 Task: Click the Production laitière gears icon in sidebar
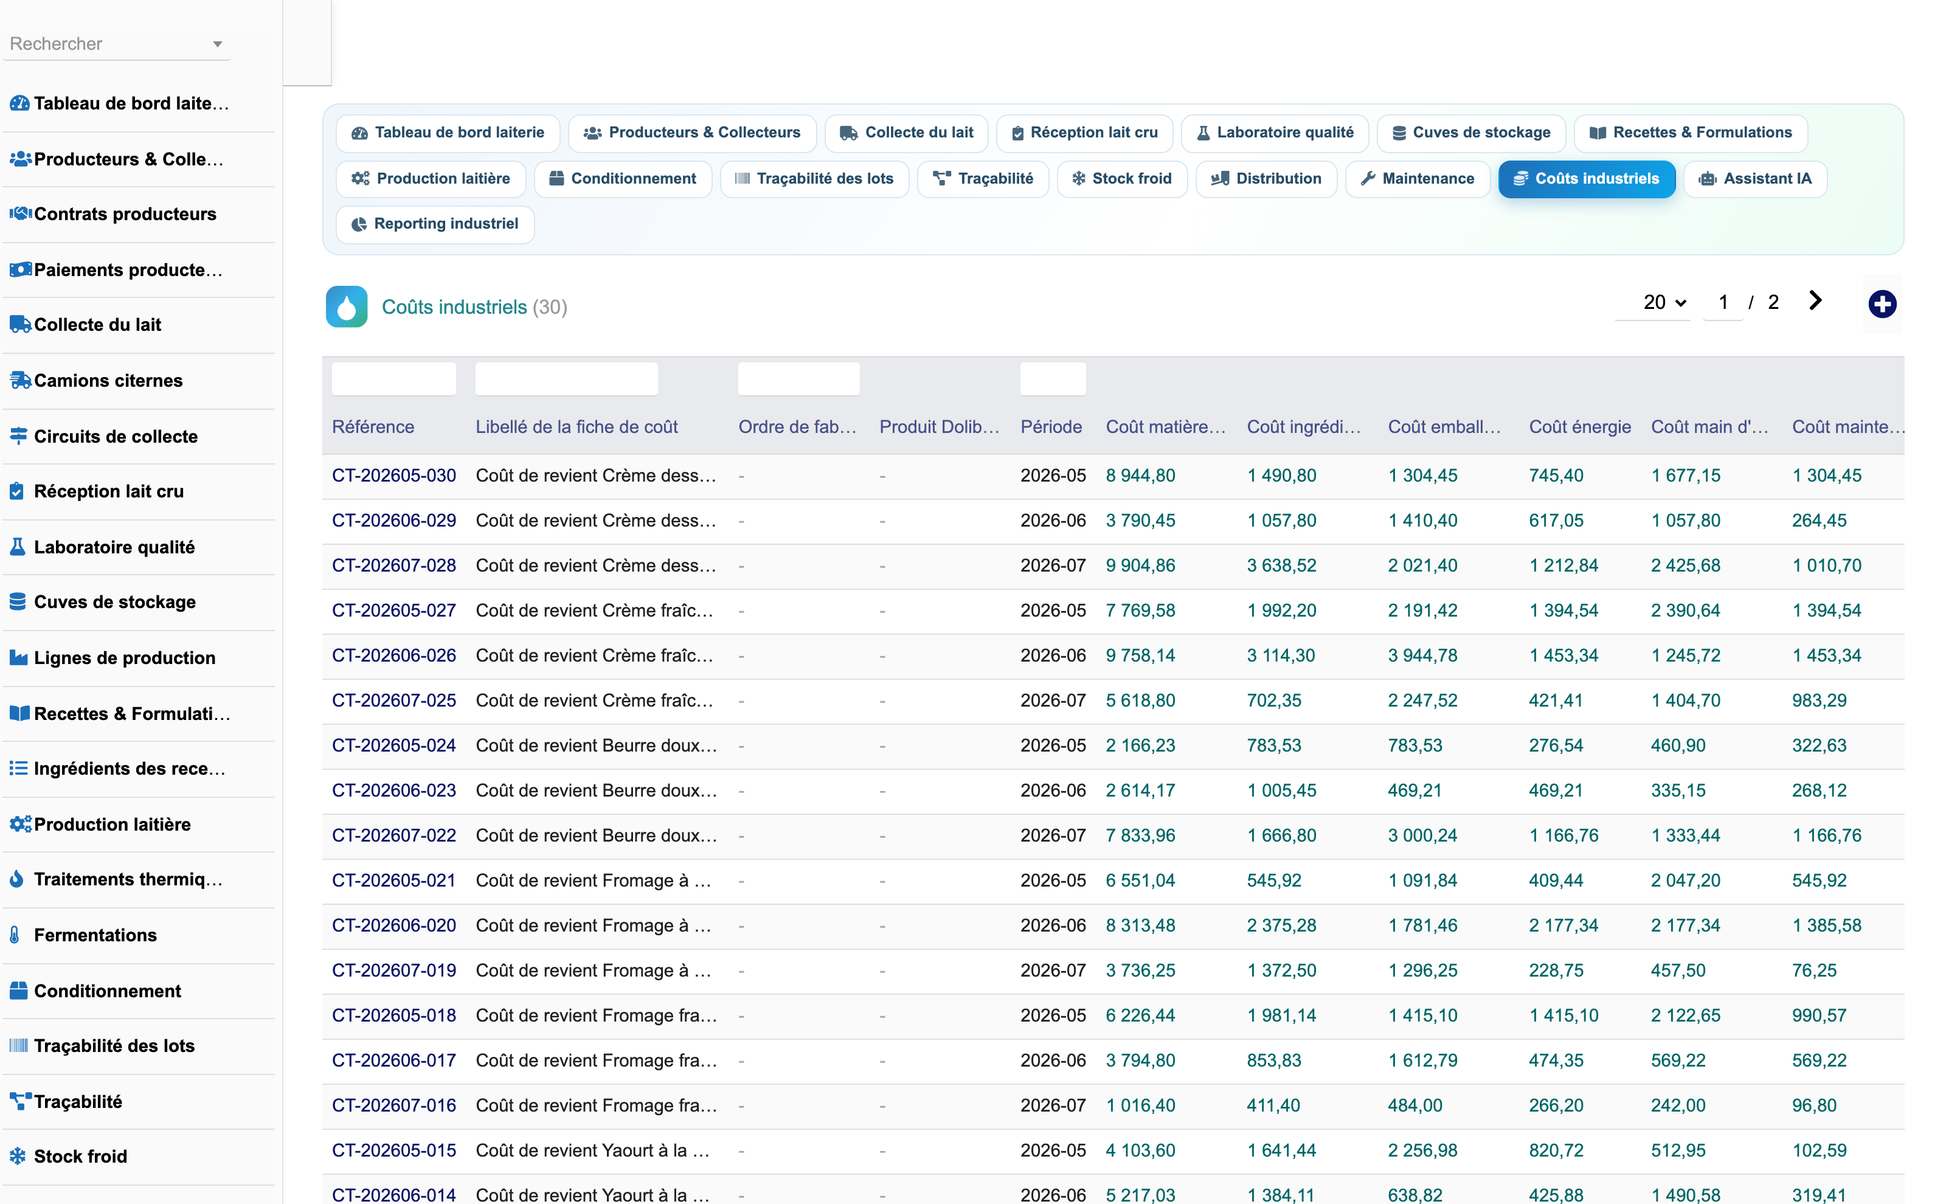19,824
